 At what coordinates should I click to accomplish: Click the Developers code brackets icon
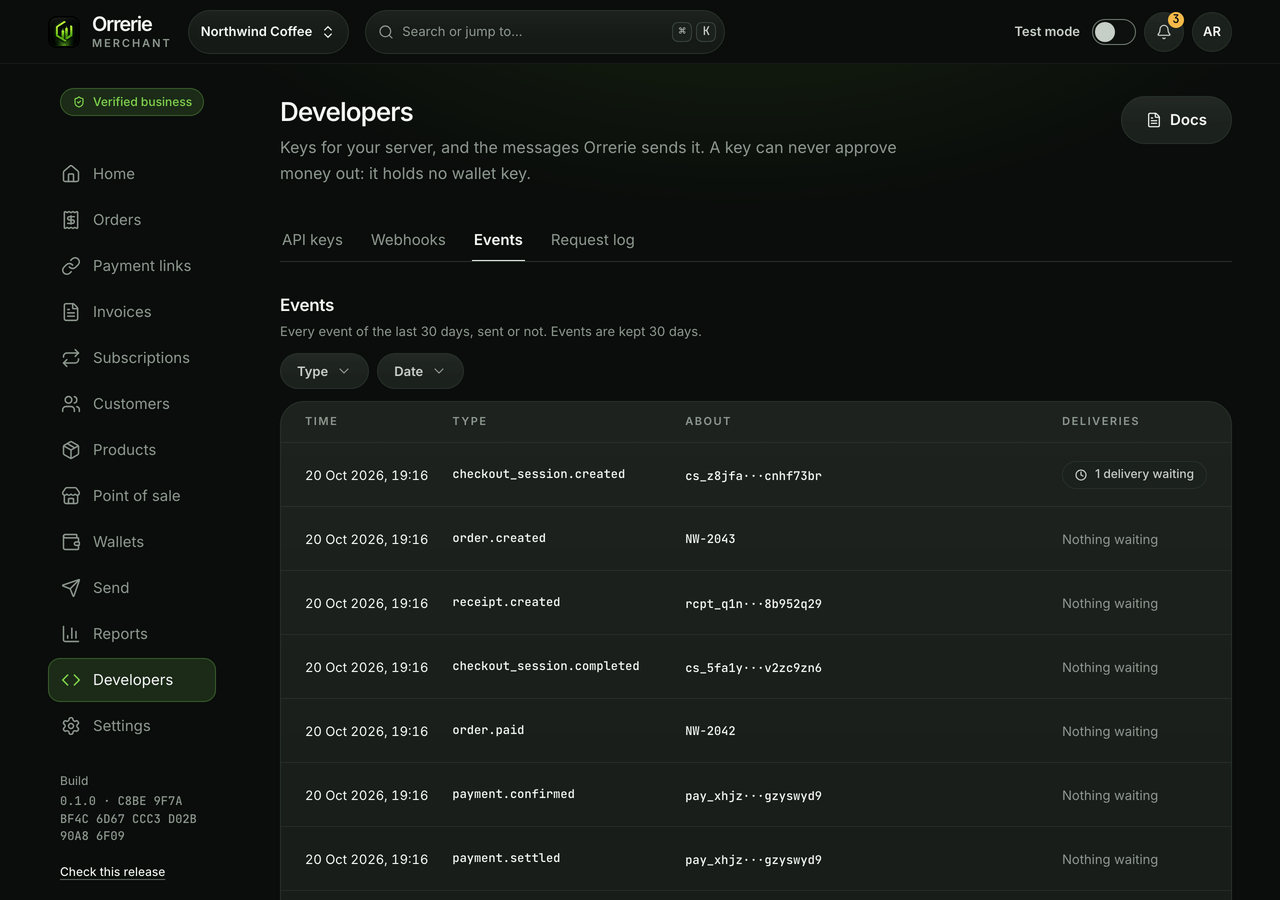tap(71, 680)
